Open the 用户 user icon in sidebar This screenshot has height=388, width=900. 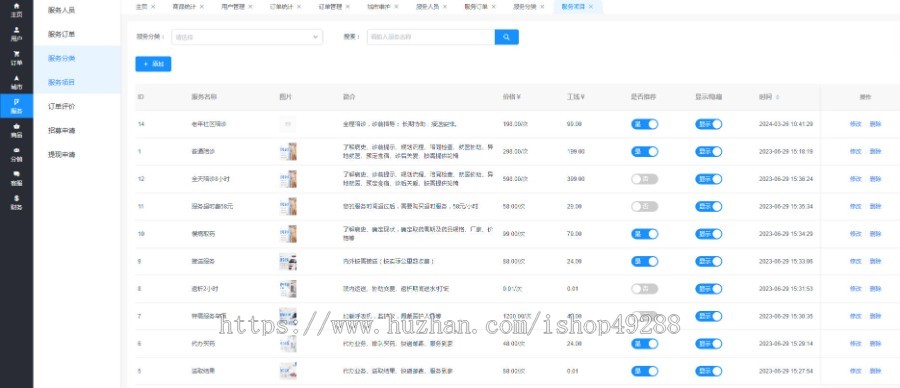tap(17, 34)
